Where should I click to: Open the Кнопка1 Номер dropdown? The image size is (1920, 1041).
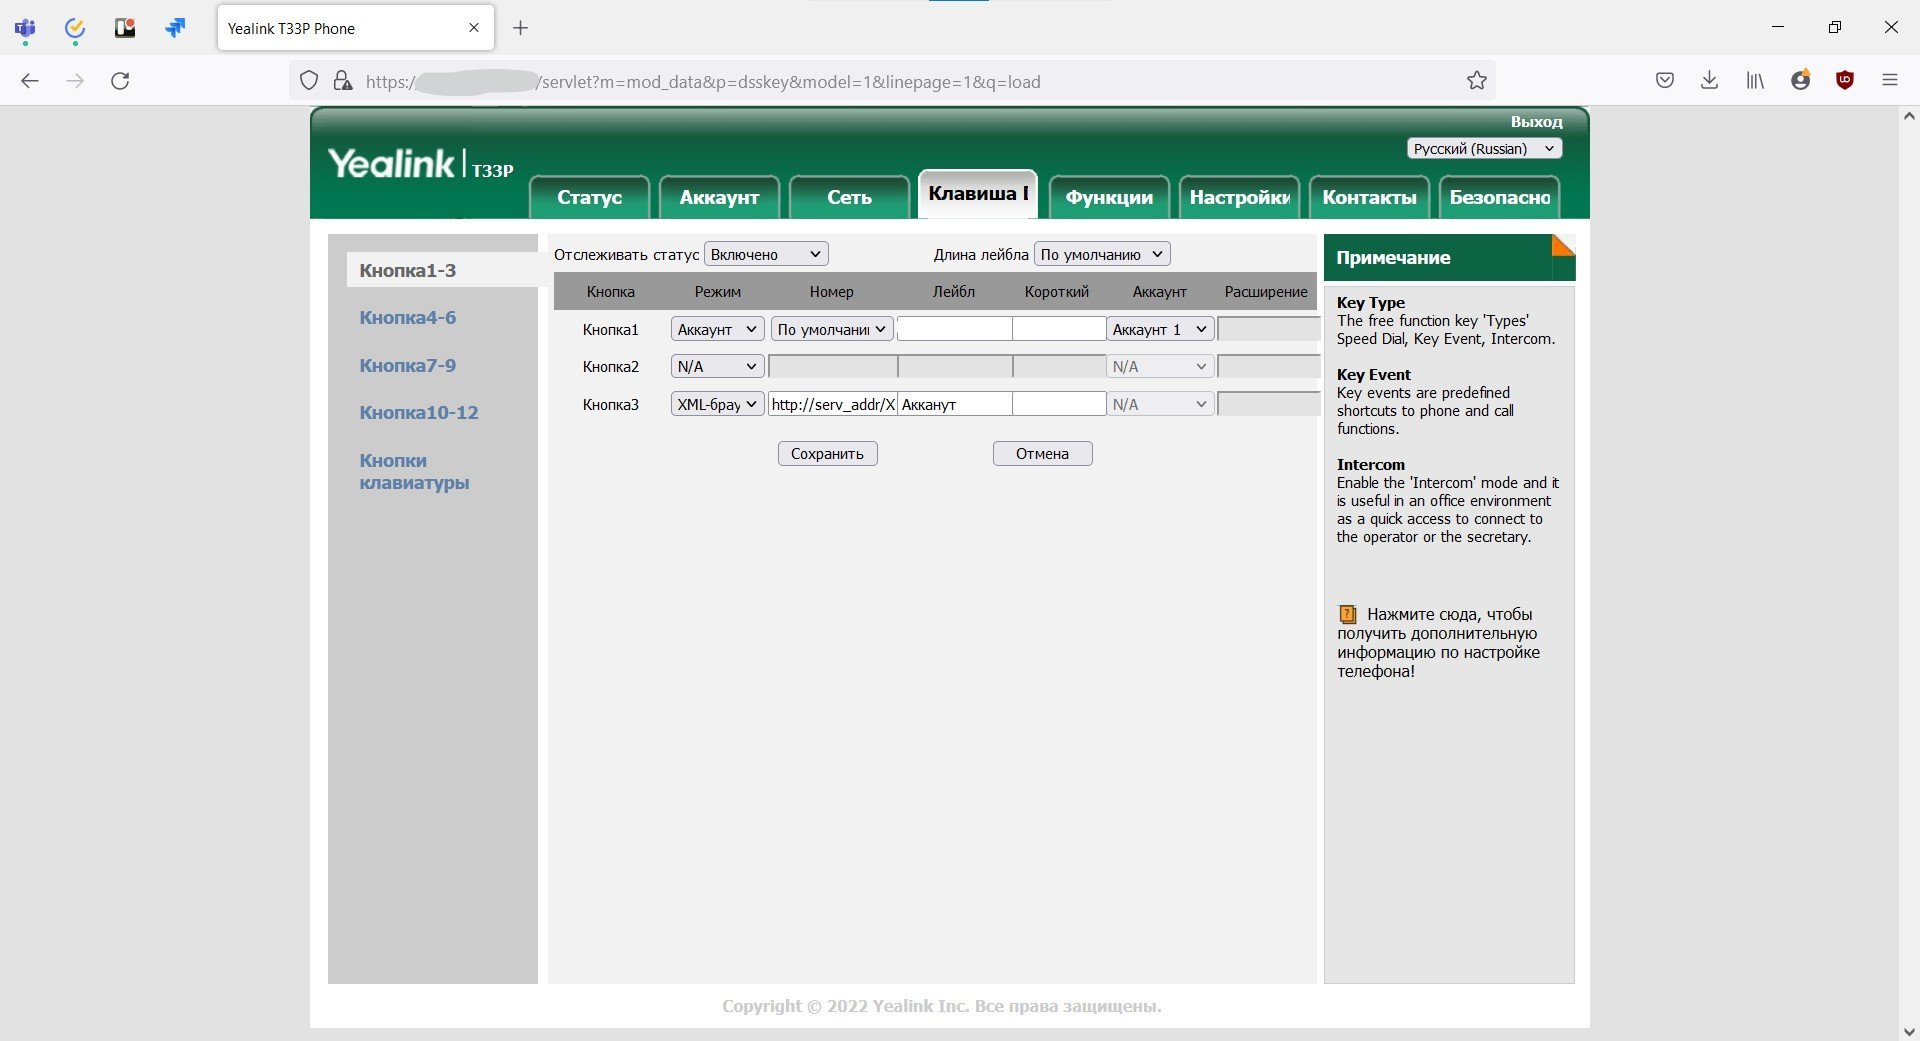[831, 329]
